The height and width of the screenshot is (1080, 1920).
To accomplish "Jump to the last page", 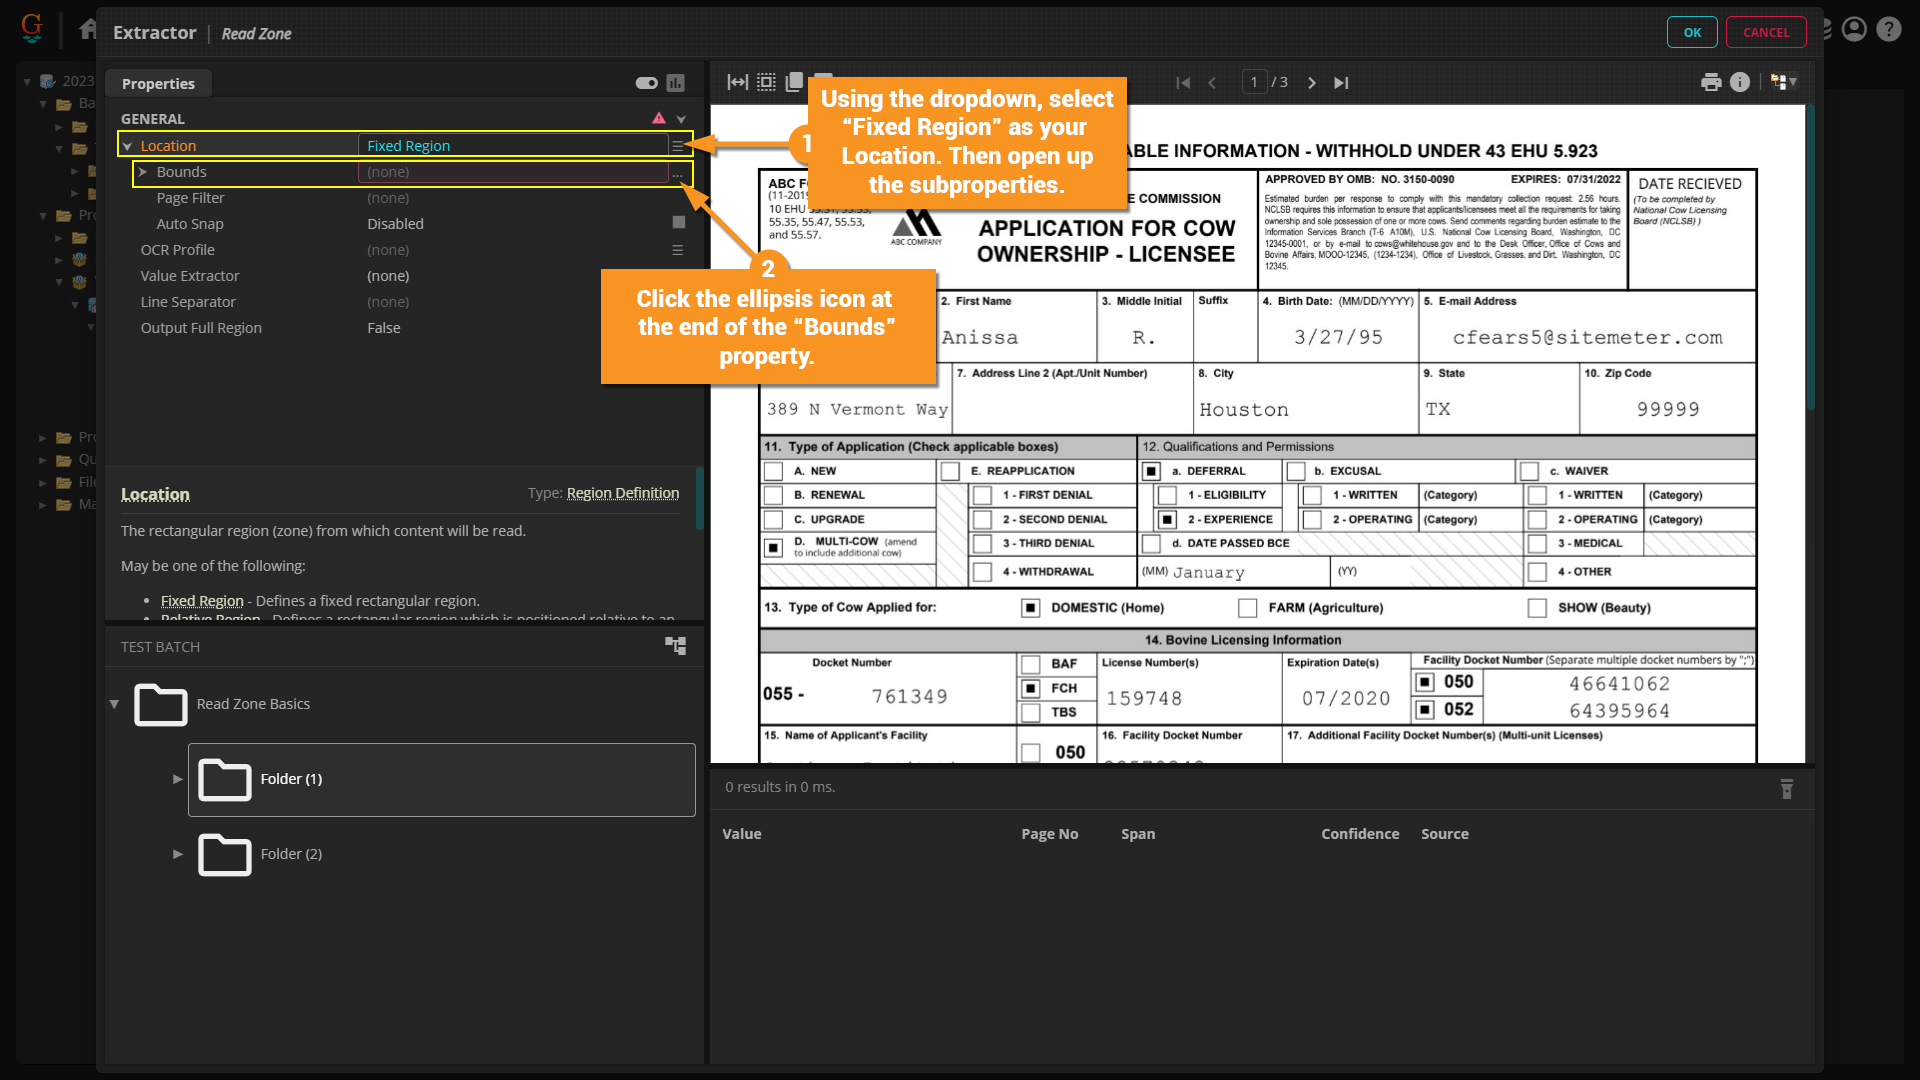I will click(1341, 83).
